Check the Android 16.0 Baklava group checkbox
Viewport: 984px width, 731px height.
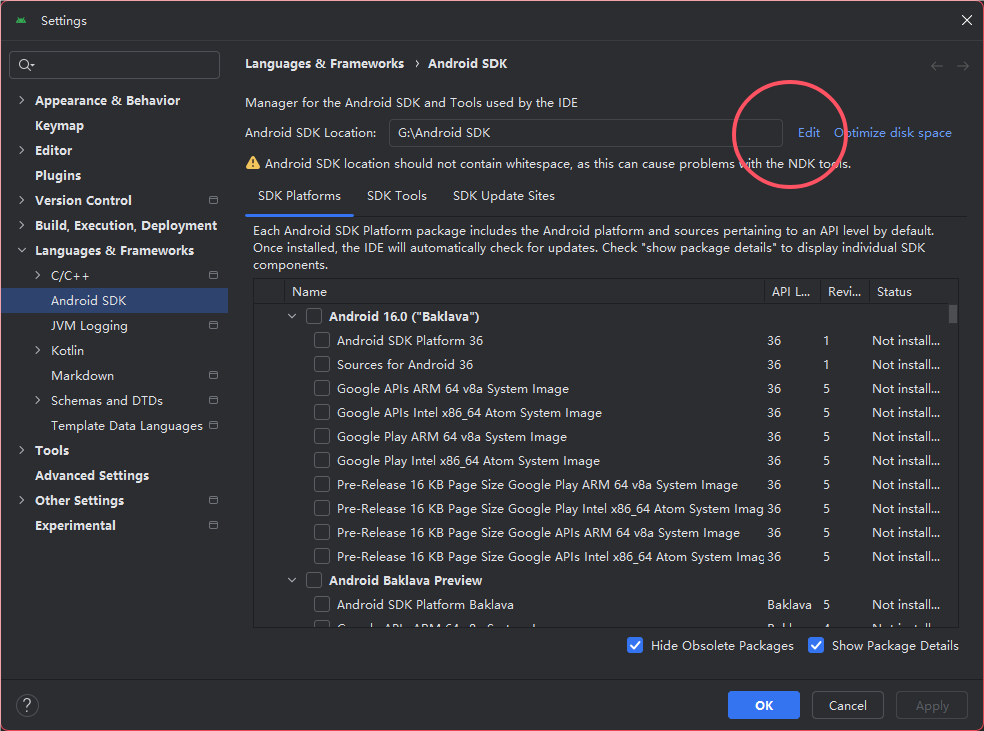(314, 316)
